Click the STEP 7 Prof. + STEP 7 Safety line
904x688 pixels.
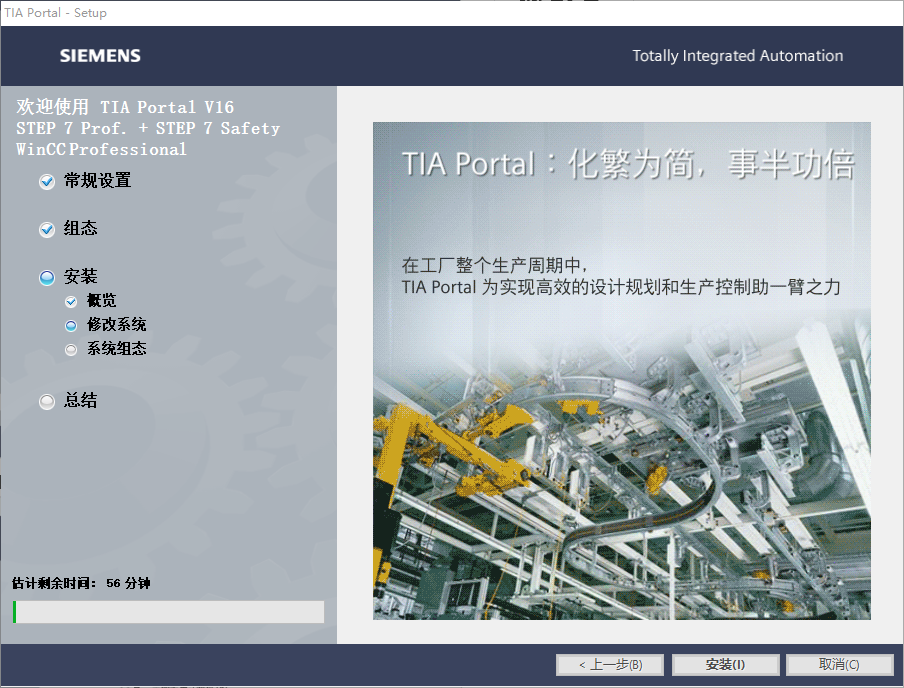pyautogui.click(x=148, y=128)
